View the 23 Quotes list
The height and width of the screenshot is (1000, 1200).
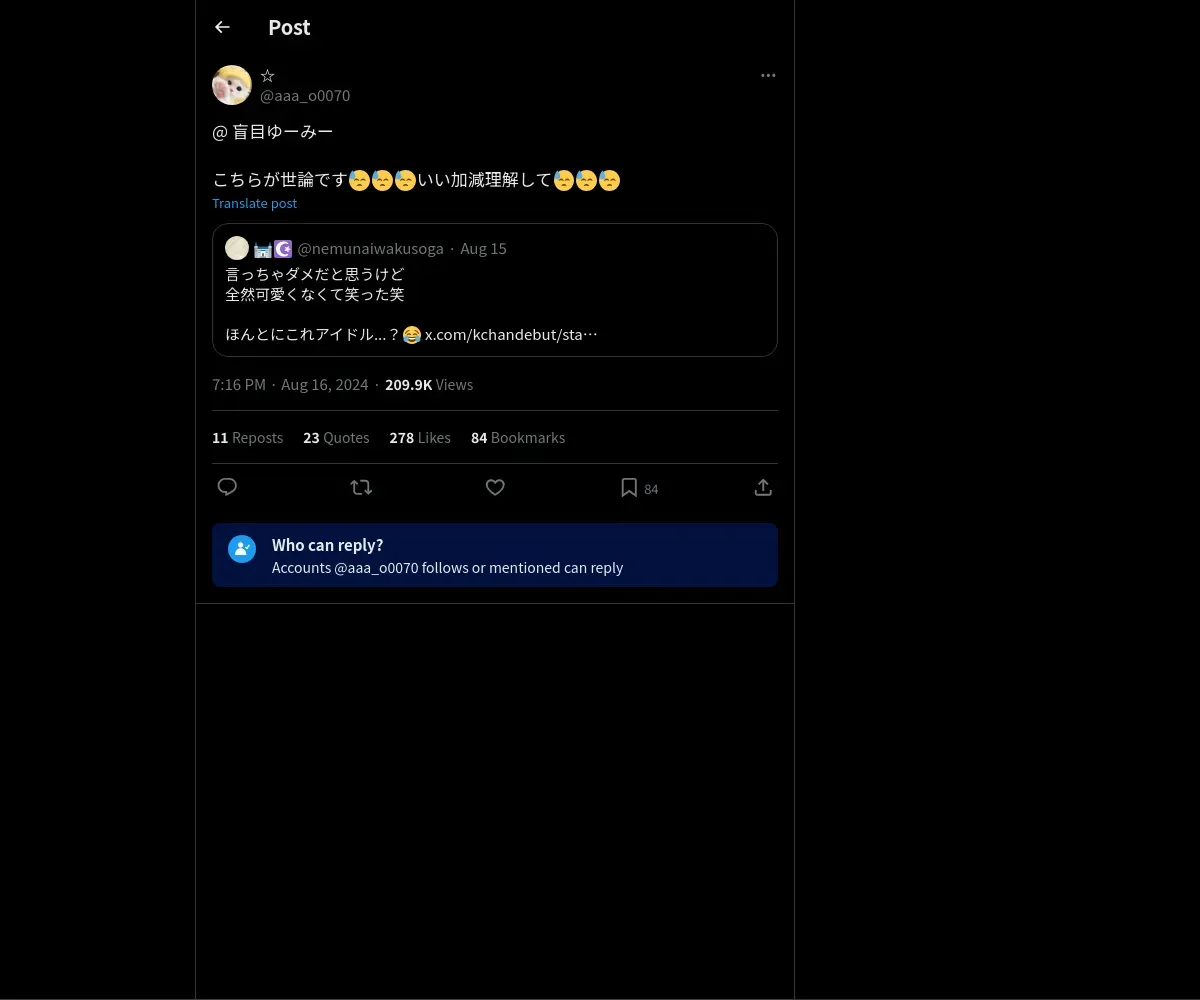point(336,438)
